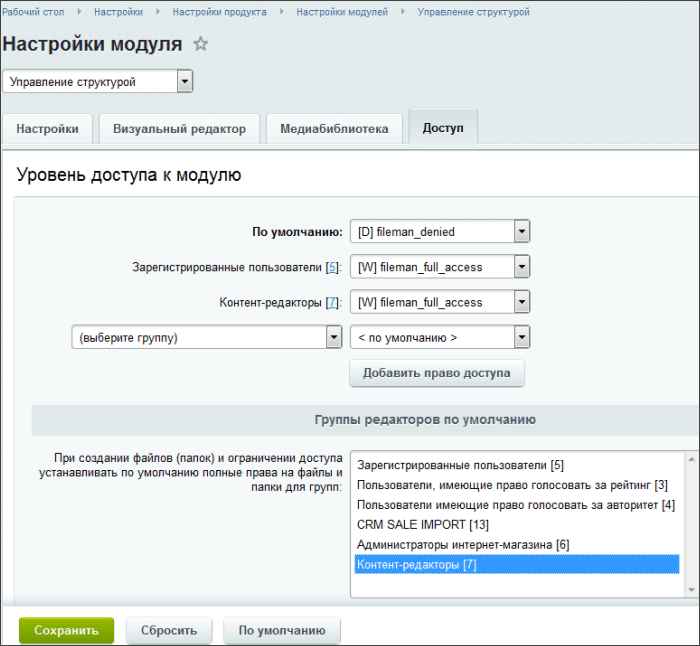Image resolution: width=700 pixels, height=646 pixels.
Task: Open the '< по умолчанию >' rights dropdown
Action: pos(439,338)
